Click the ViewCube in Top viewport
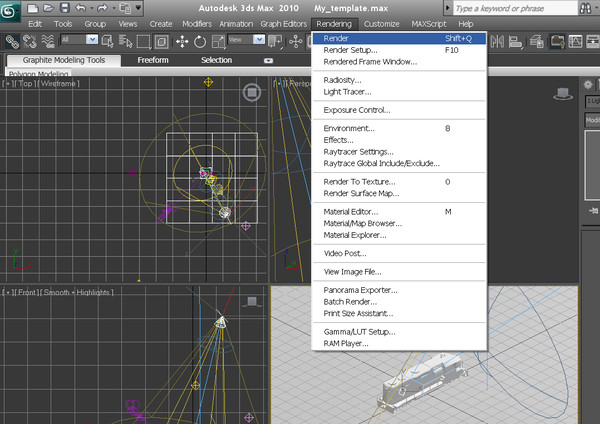The width and height of the screenshot is (600, 424). (252, 92)
